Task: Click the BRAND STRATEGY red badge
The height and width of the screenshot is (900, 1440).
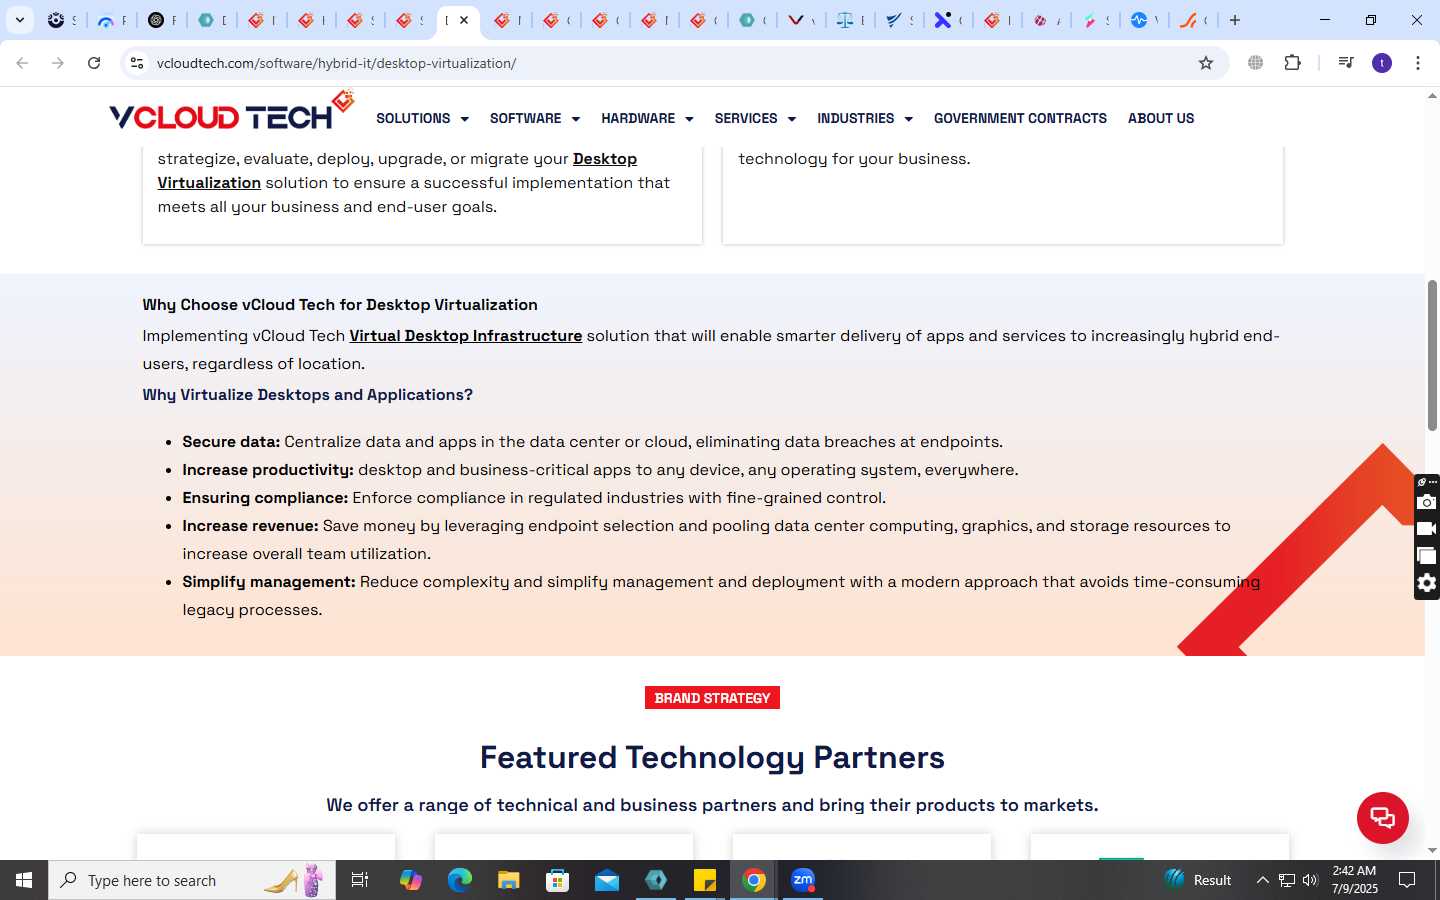Action: [712, 698]
